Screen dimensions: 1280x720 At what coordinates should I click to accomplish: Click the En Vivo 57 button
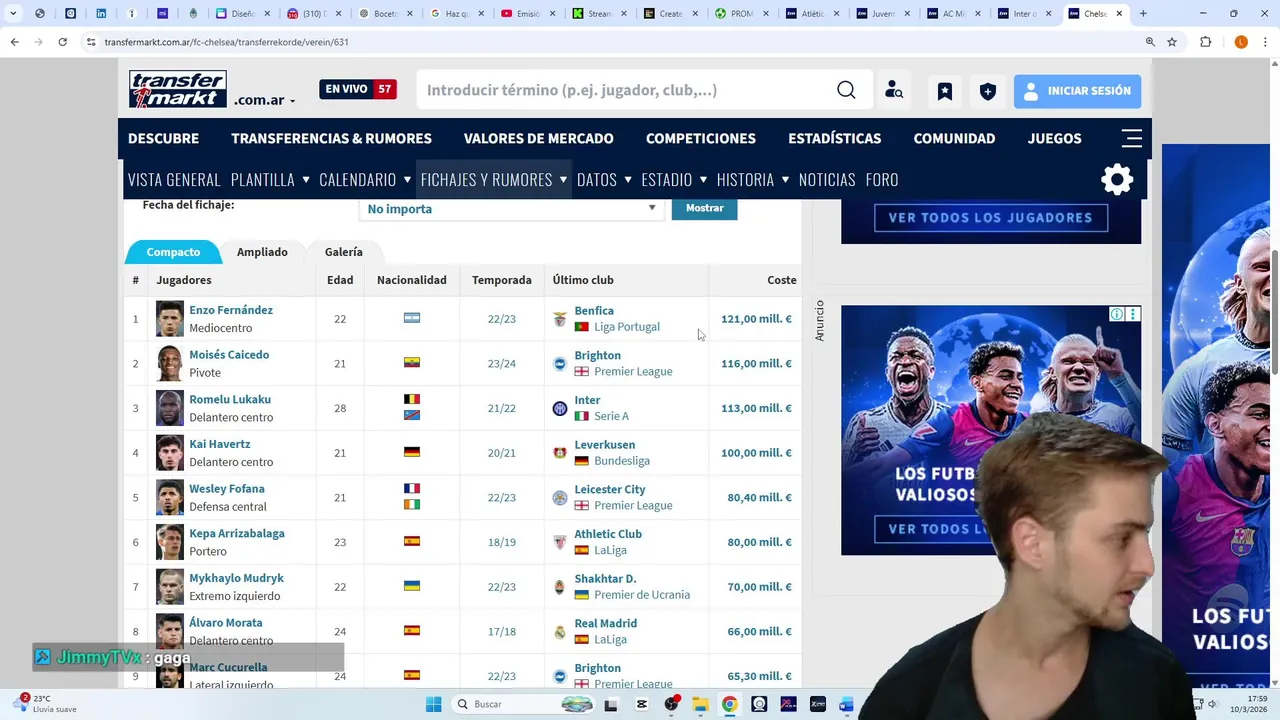coord(358,89)
